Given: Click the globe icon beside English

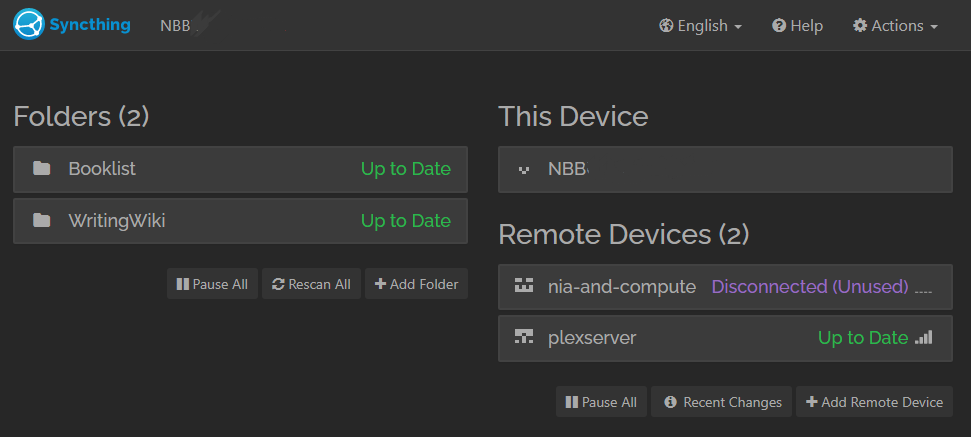Looking at the screenshot, I should point(666,26).
